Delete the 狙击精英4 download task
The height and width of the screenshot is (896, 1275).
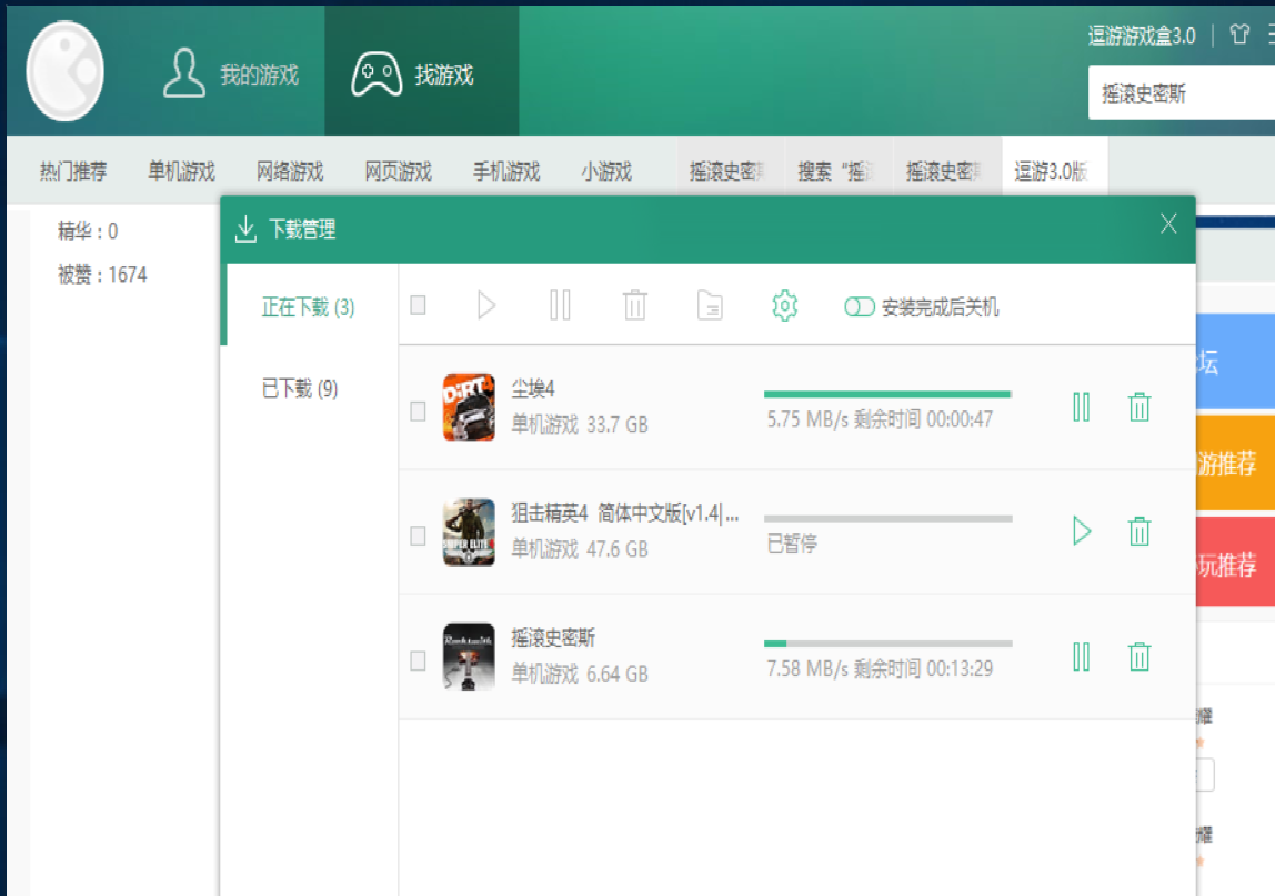pyautogui.click(x=1139, y=531)
